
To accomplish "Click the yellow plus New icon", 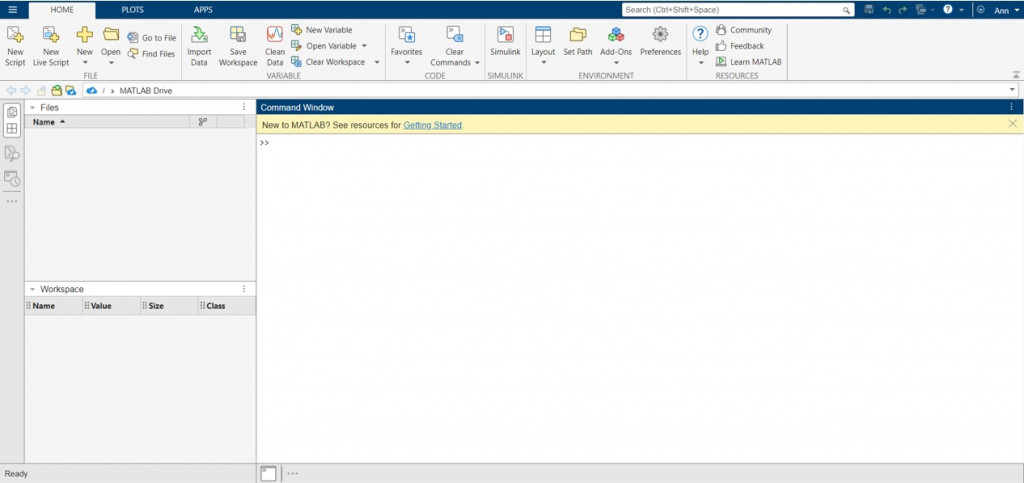I will tap(85, 35).
